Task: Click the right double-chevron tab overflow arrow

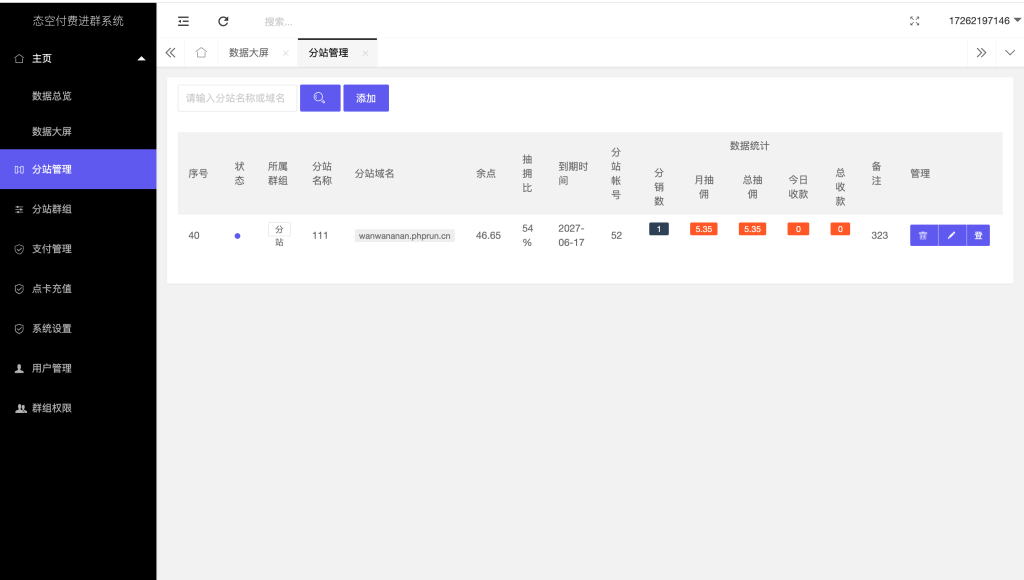Action: pos(981,53)
